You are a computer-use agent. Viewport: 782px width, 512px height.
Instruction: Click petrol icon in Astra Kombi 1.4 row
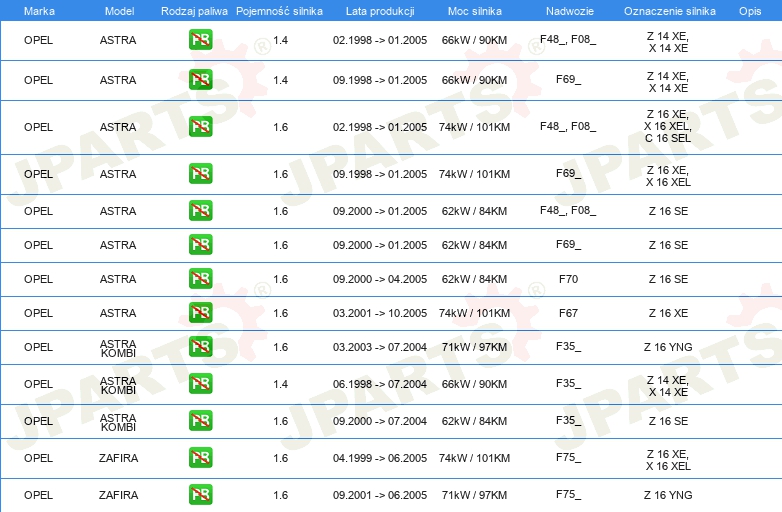point(200,384)
